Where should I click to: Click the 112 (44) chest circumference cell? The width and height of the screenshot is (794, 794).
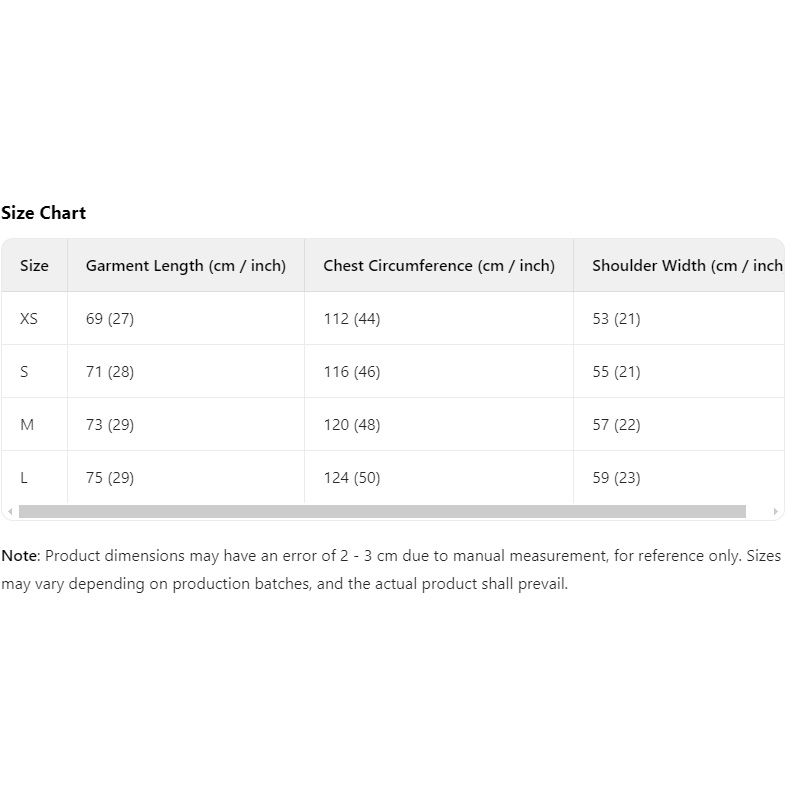(x=352, y=319)
